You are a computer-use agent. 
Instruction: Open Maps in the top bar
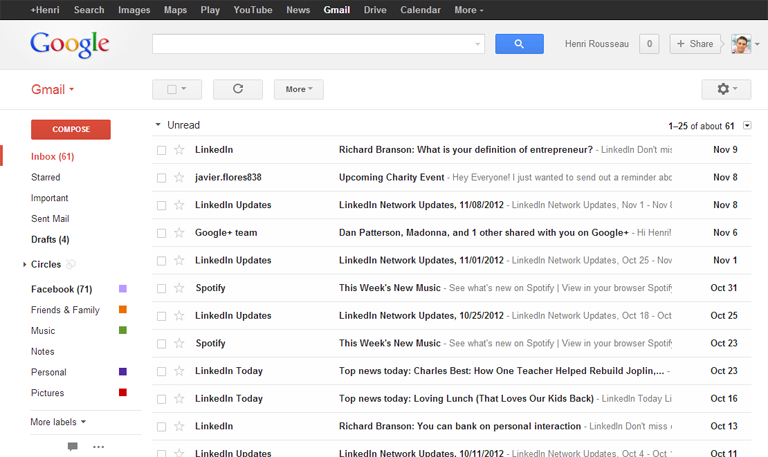(x=175, y=10)
